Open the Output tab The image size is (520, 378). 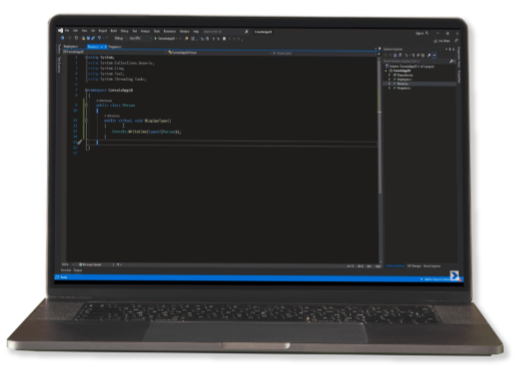[x=78, y=270]
